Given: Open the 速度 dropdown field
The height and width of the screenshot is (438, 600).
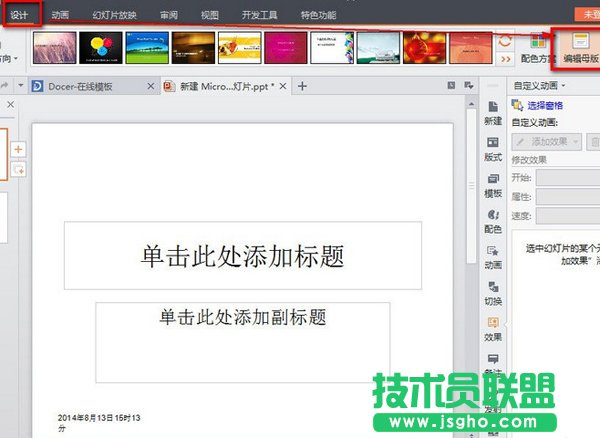Looking at the screenshot, I should click(x=568, y=216).
